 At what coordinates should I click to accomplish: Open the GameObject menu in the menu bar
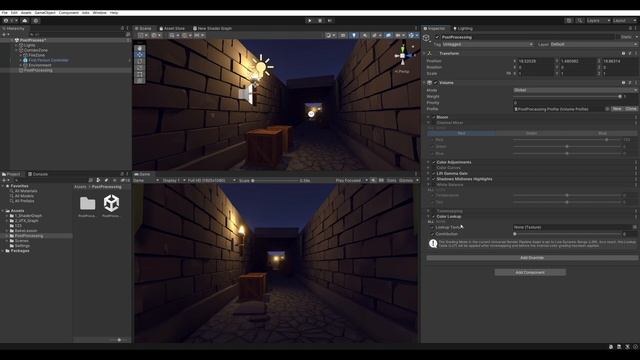(45, 13)
